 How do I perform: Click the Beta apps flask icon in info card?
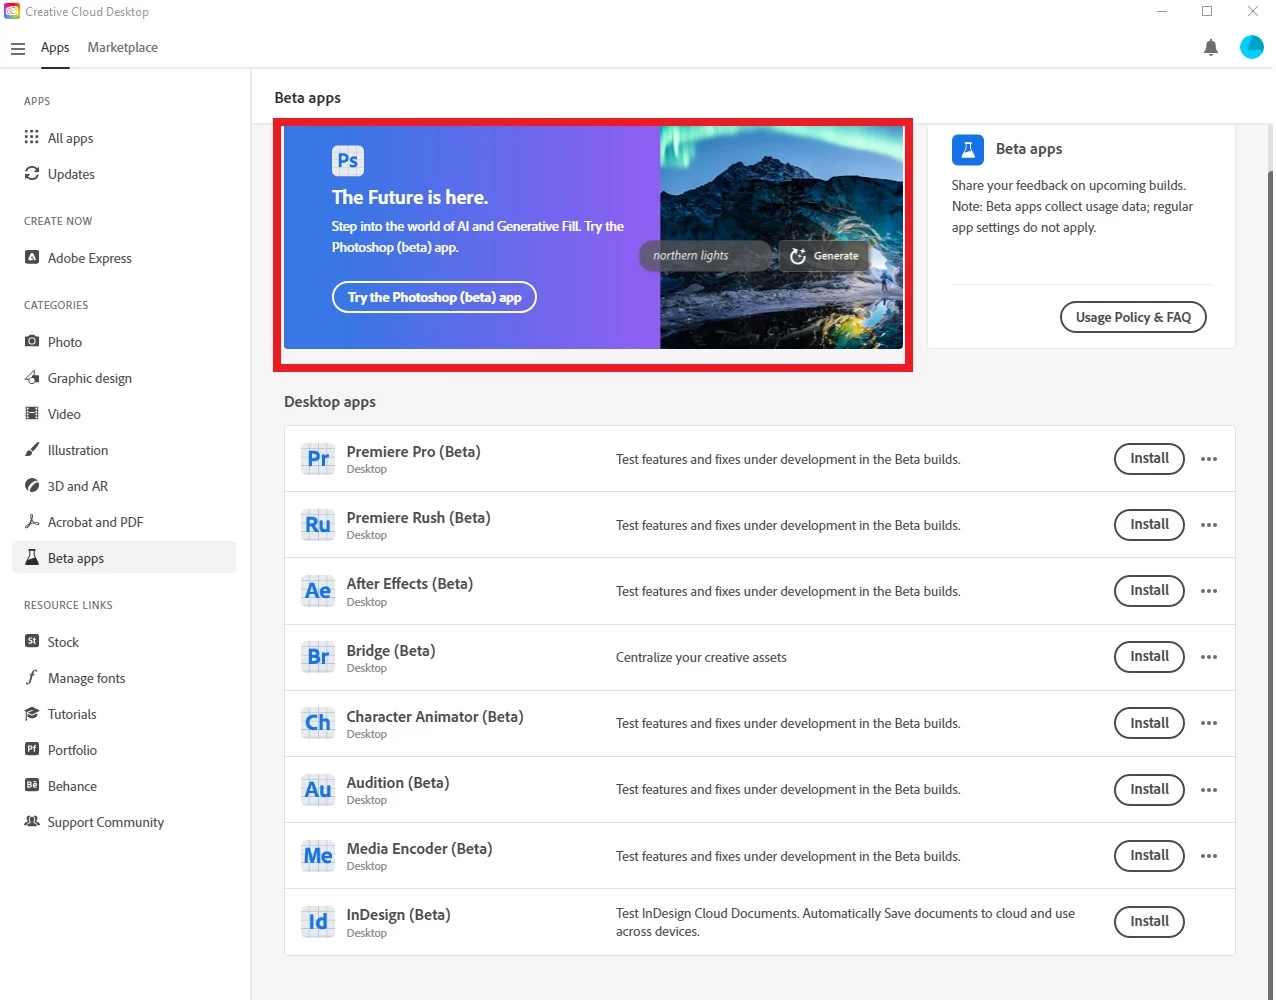pyautogui.click(x=968, y=150)
